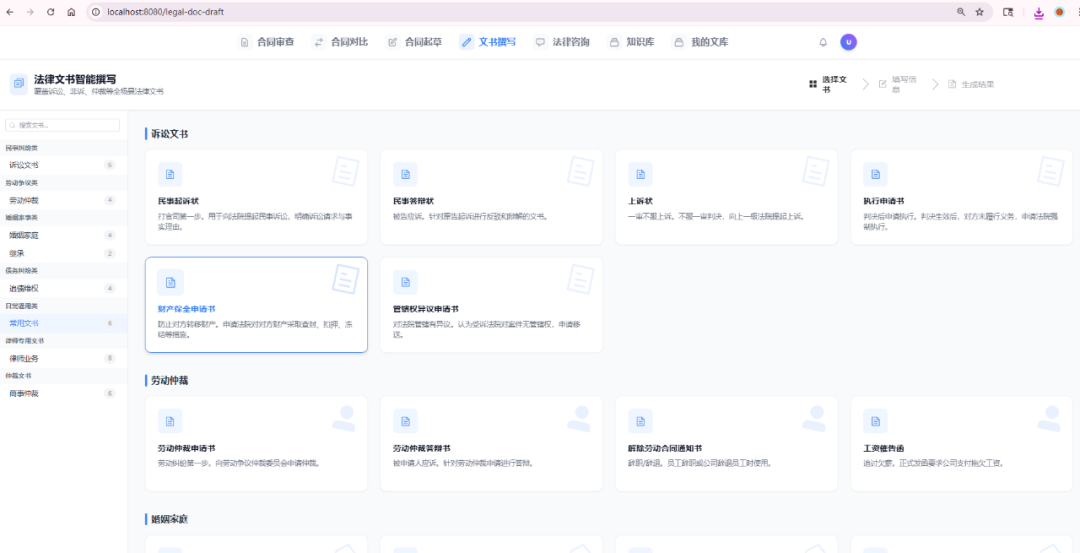Screen dimensions: 1080x553
Task: Go to the 我的文库 tab
Action: click(x=701, y=42)
